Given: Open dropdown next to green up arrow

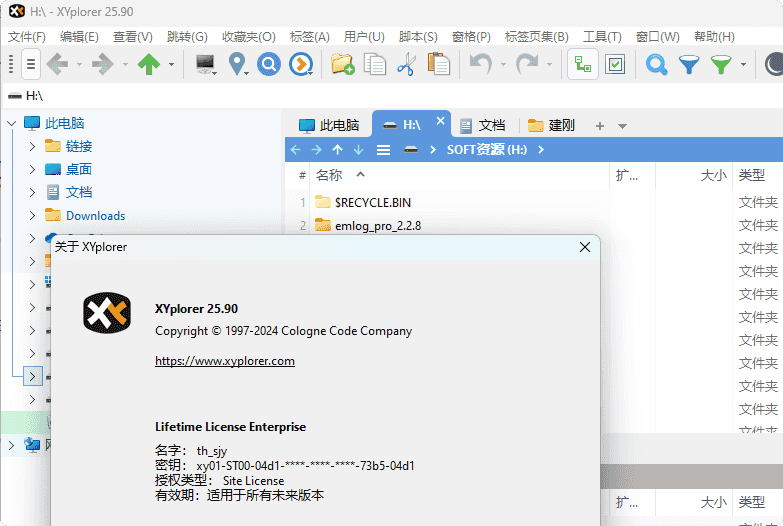Looking at the screenshot, I should tap(171, 64).
